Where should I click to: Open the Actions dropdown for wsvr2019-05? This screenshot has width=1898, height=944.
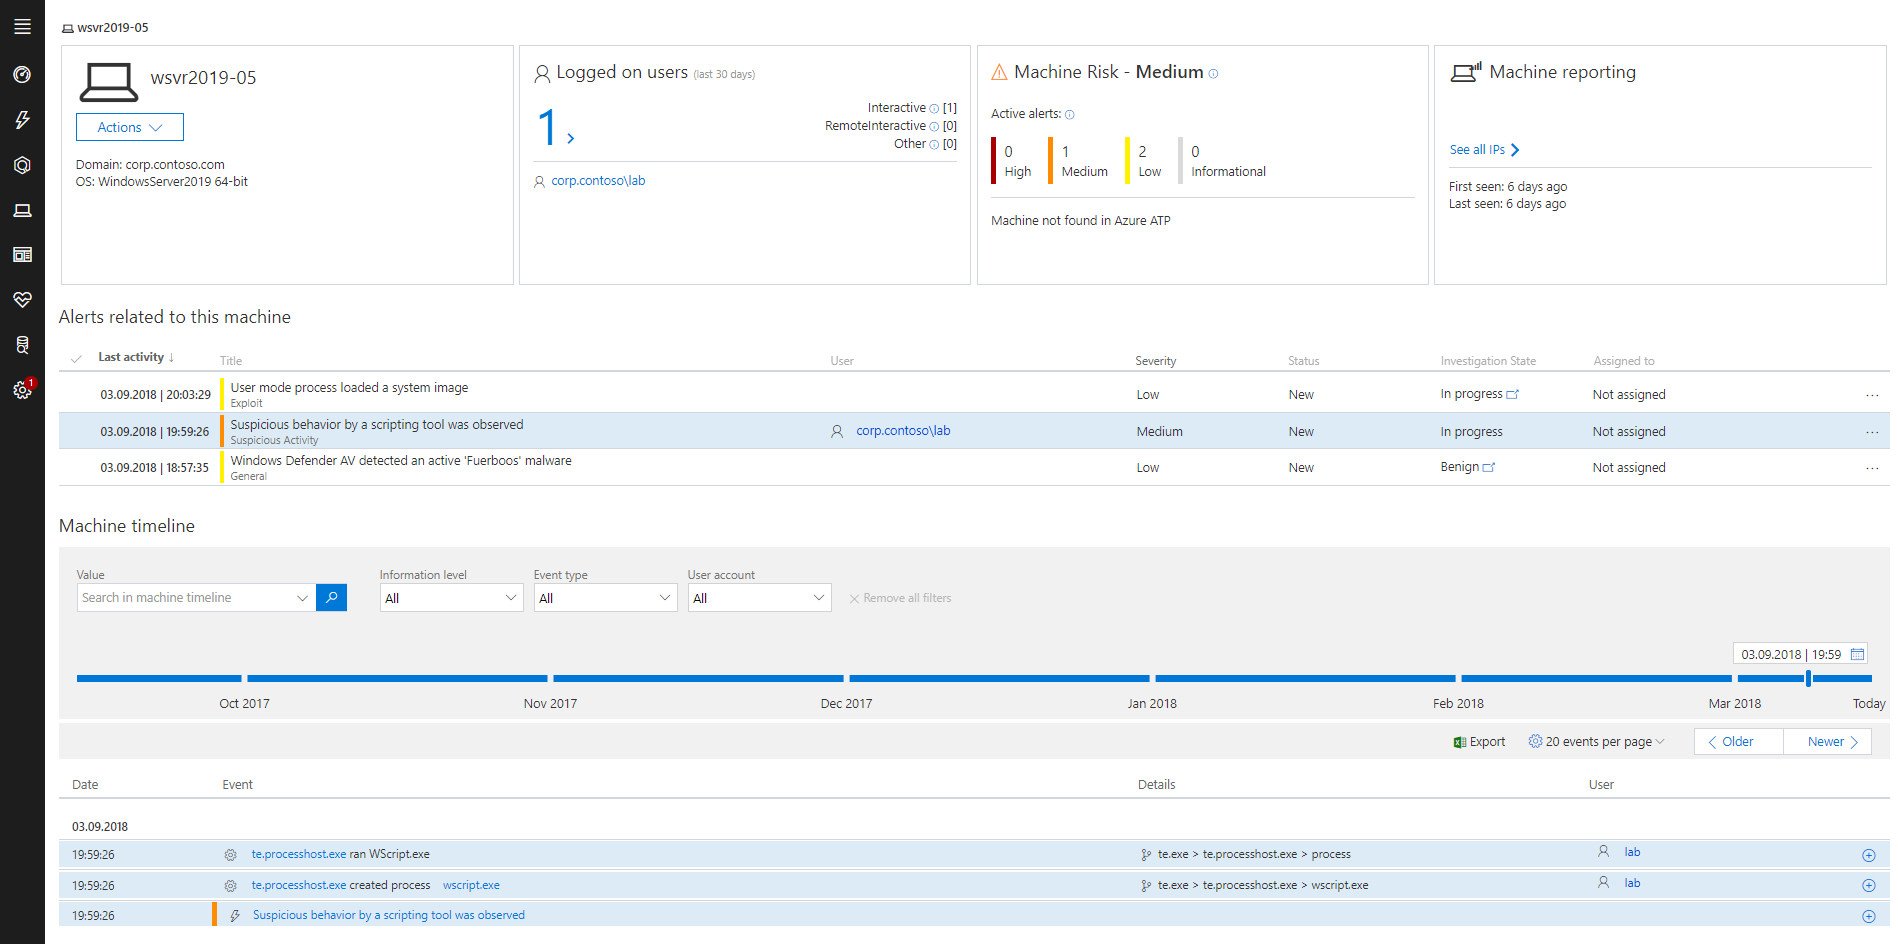pyautogui.click(x=128, y=127)
